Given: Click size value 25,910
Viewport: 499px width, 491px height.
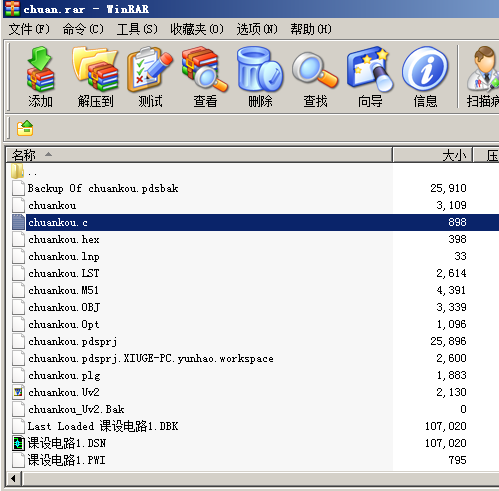Looking at the screenshot, I should point(448,188).
